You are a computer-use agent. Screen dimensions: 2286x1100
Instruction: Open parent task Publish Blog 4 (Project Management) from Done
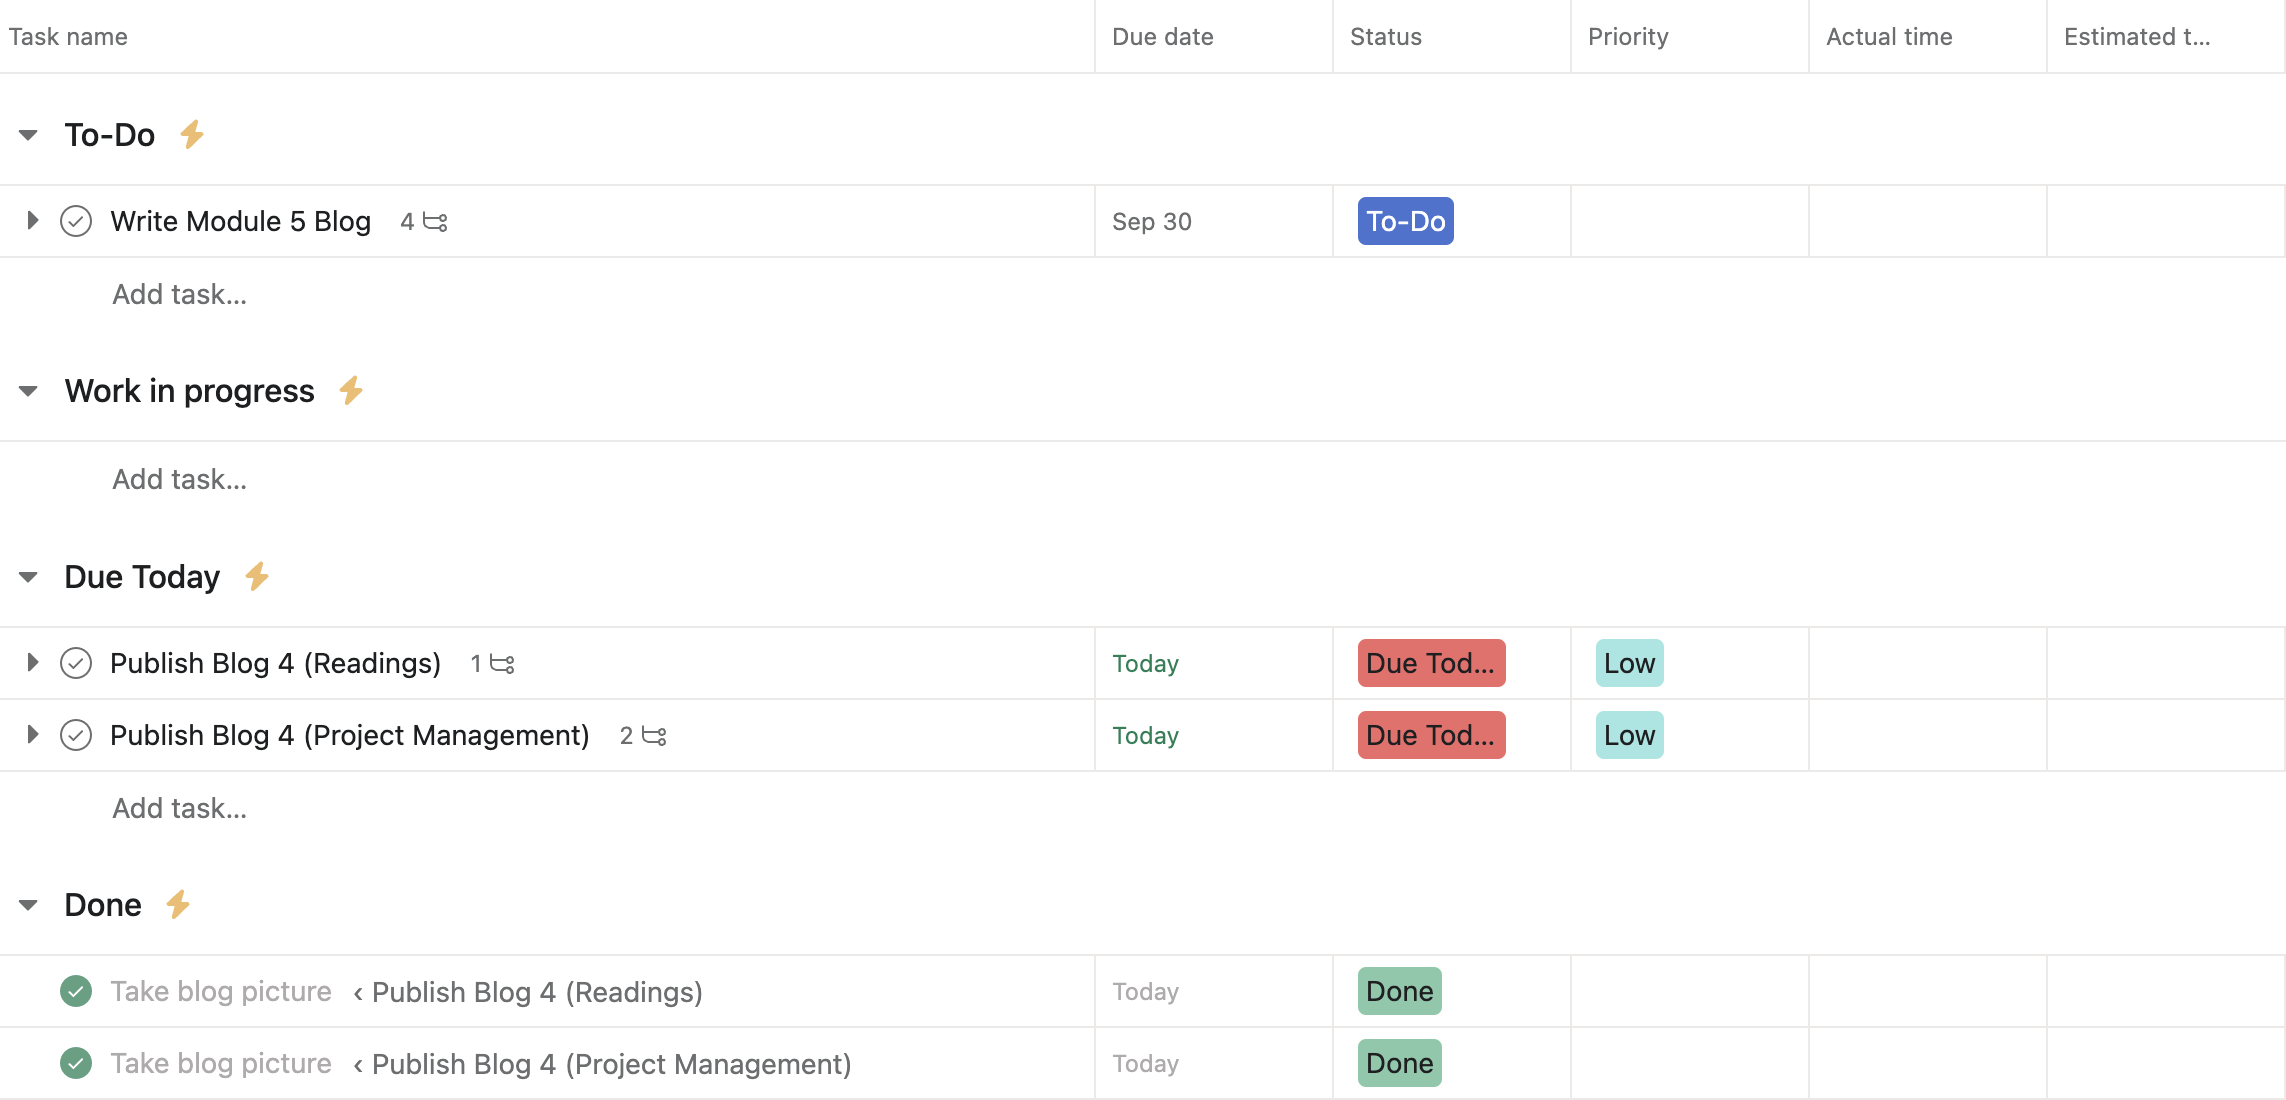(608, 1063)
